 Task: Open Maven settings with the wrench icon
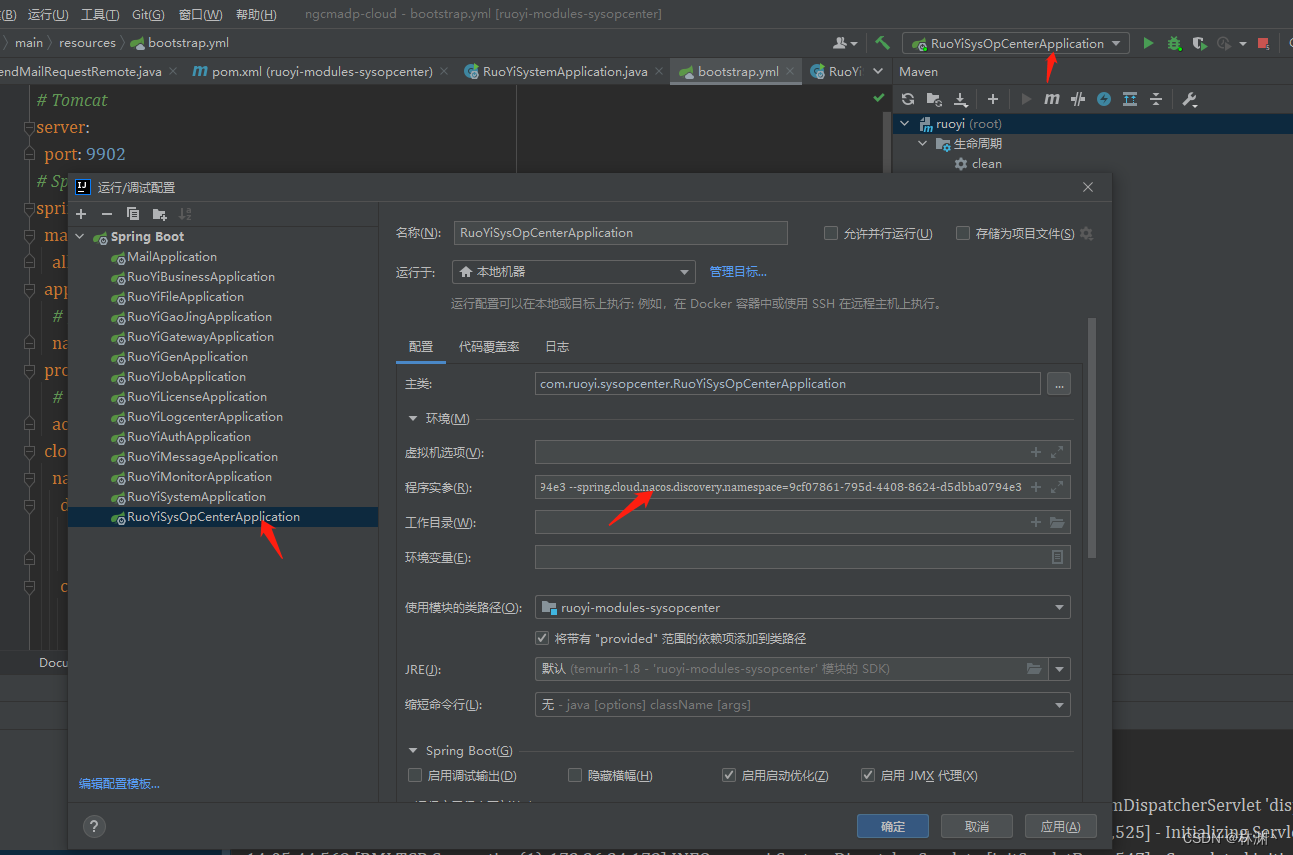1190,99
